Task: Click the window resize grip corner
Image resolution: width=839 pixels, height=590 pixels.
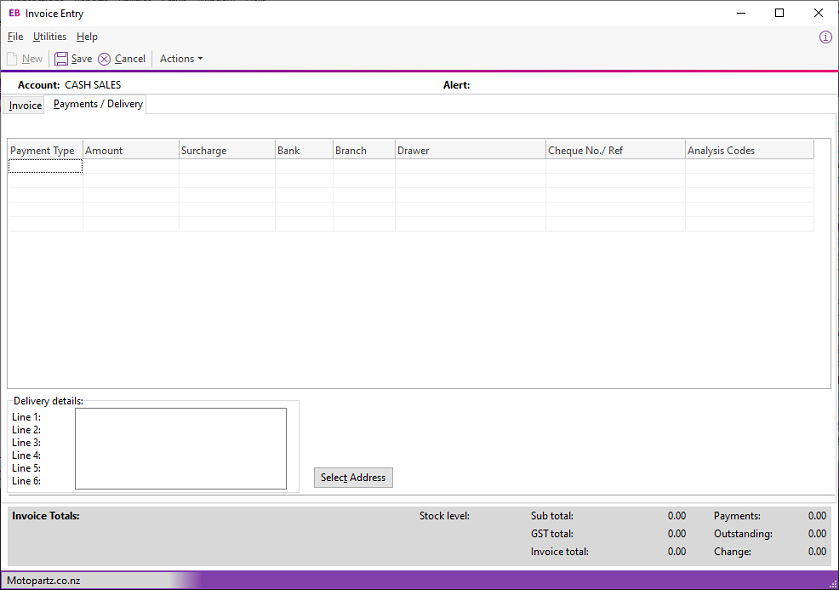Action: point(833,584)
